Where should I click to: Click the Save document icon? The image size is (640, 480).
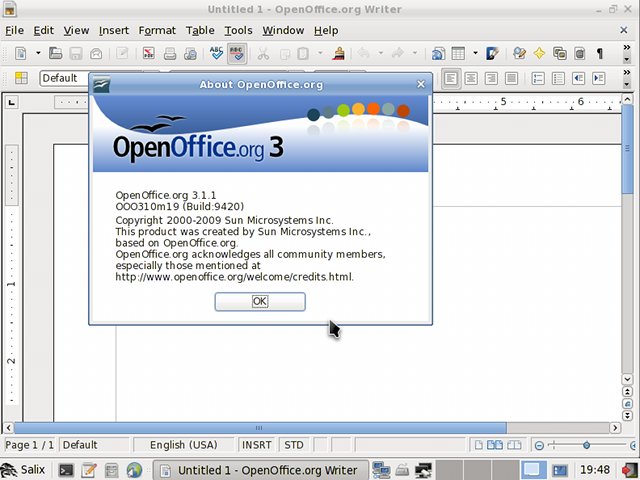(x=76, y=53)
